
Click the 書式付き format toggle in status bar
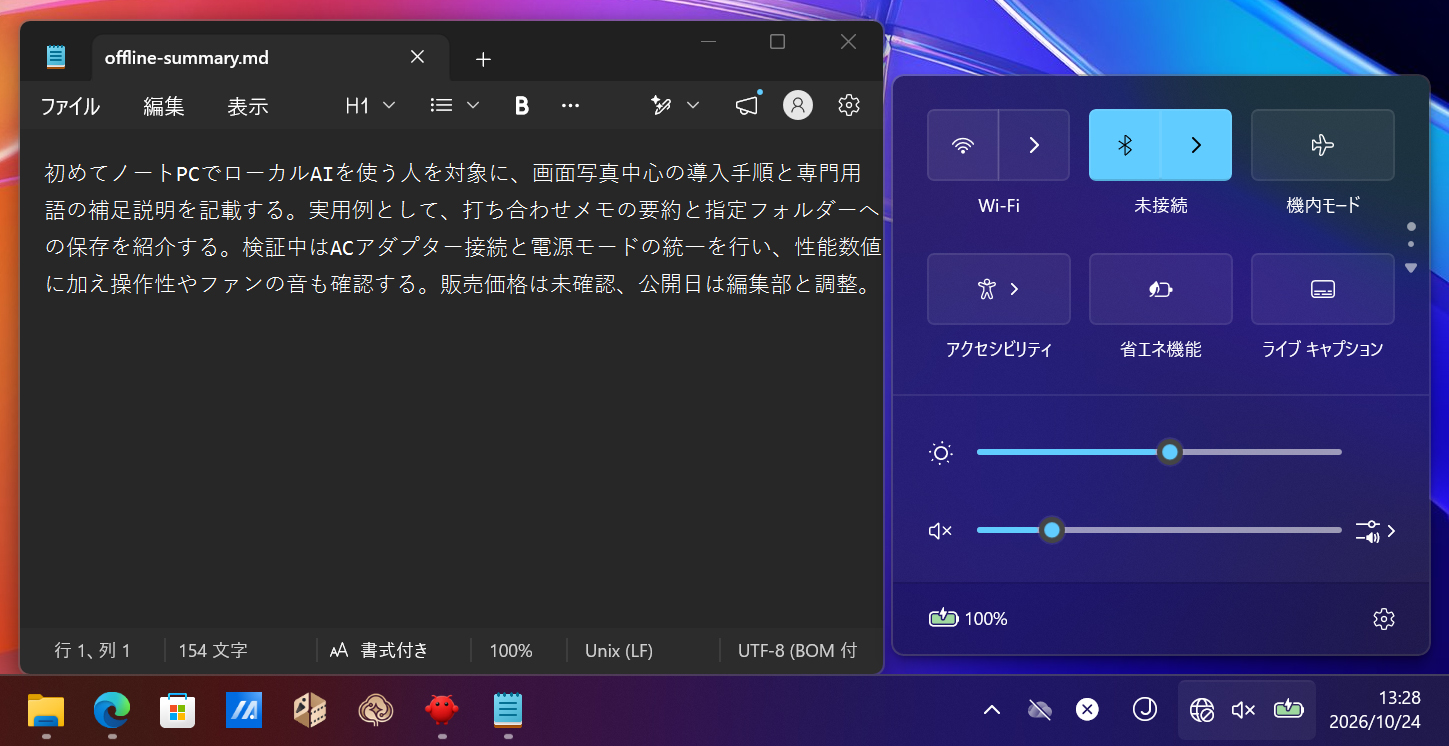click(x=380, y=651)
